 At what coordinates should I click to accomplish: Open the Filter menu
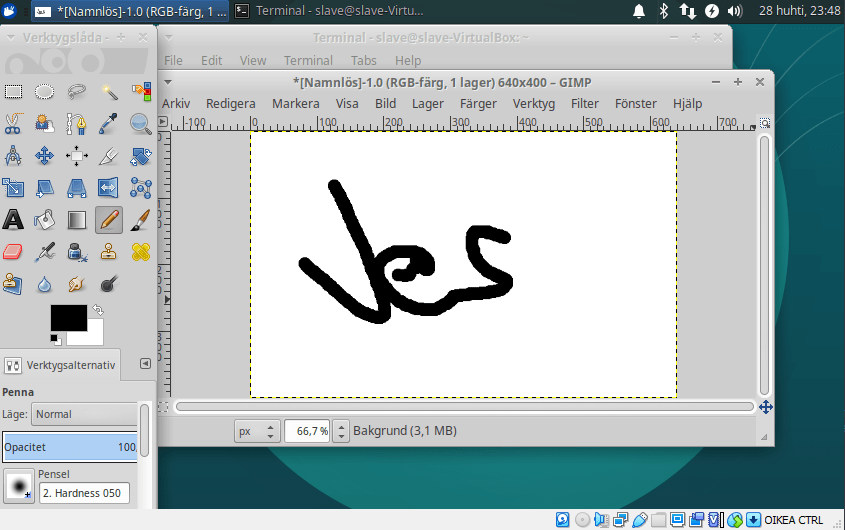pos(584,103)
